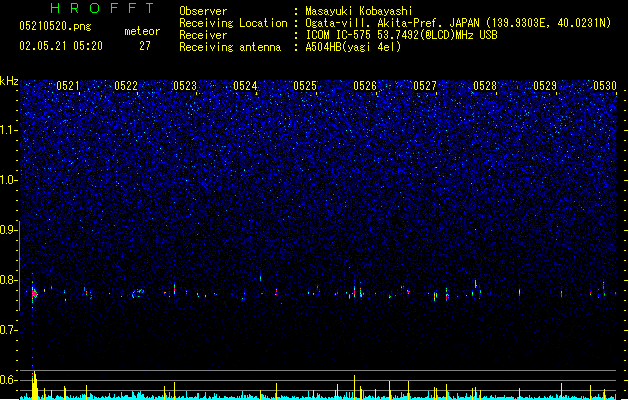
Task: Click the 1.1 kHz axis label
Action: [9, 130]
